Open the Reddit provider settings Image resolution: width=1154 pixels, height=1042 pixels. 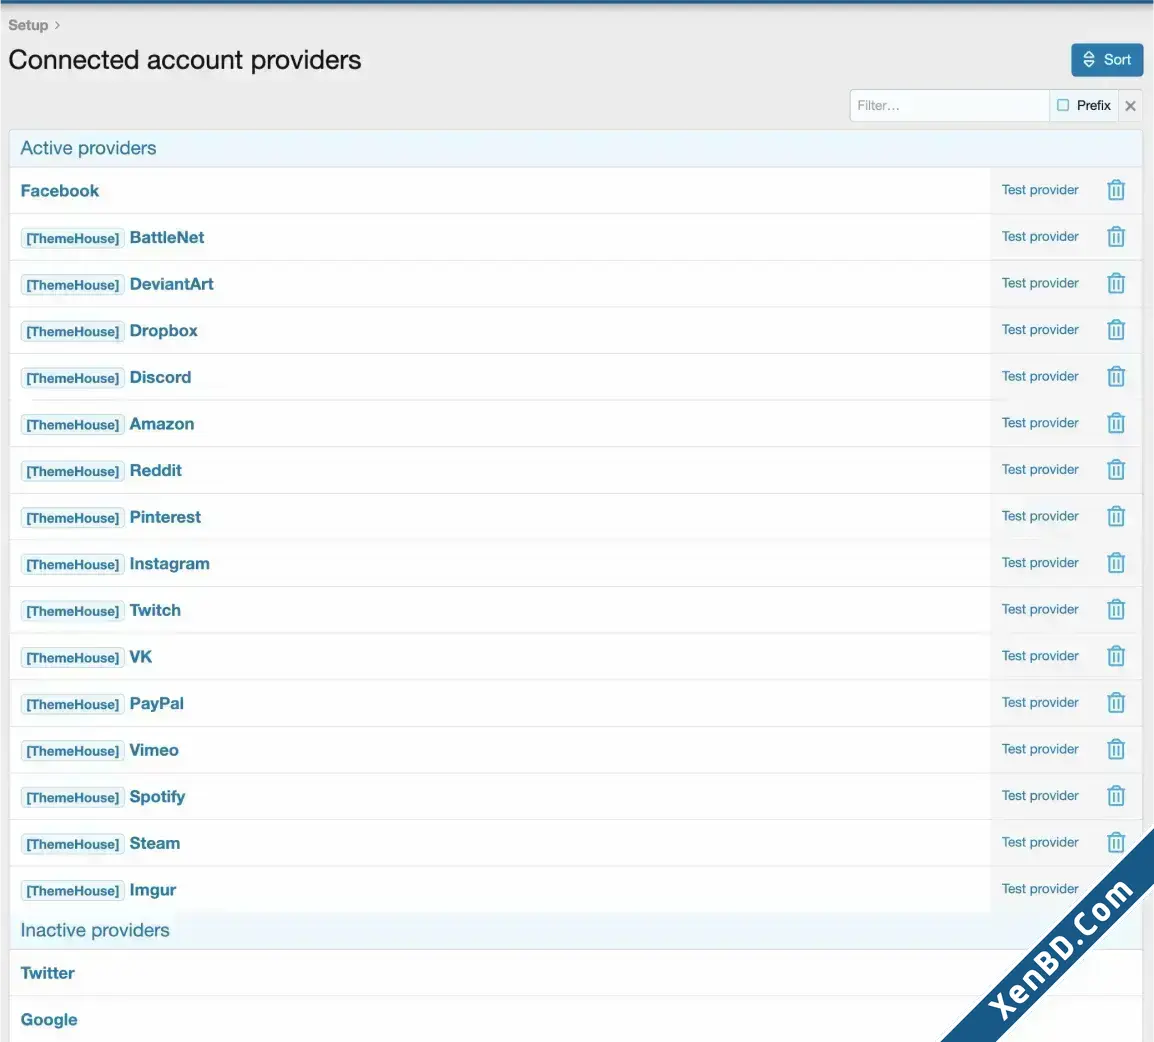(155, 470)
